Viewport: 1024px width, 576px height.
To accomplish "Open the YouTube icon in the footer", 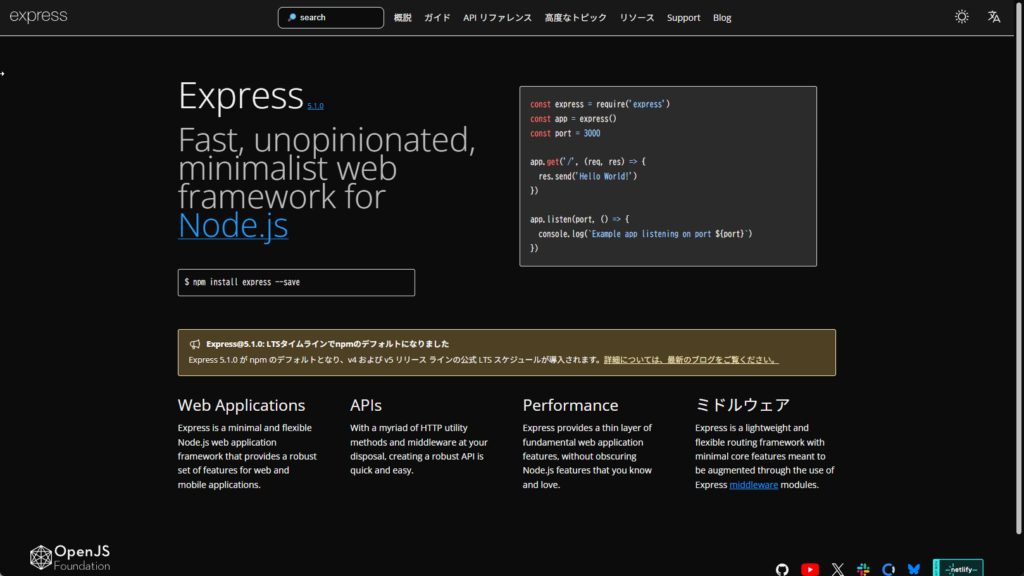I will pos(810,569).
